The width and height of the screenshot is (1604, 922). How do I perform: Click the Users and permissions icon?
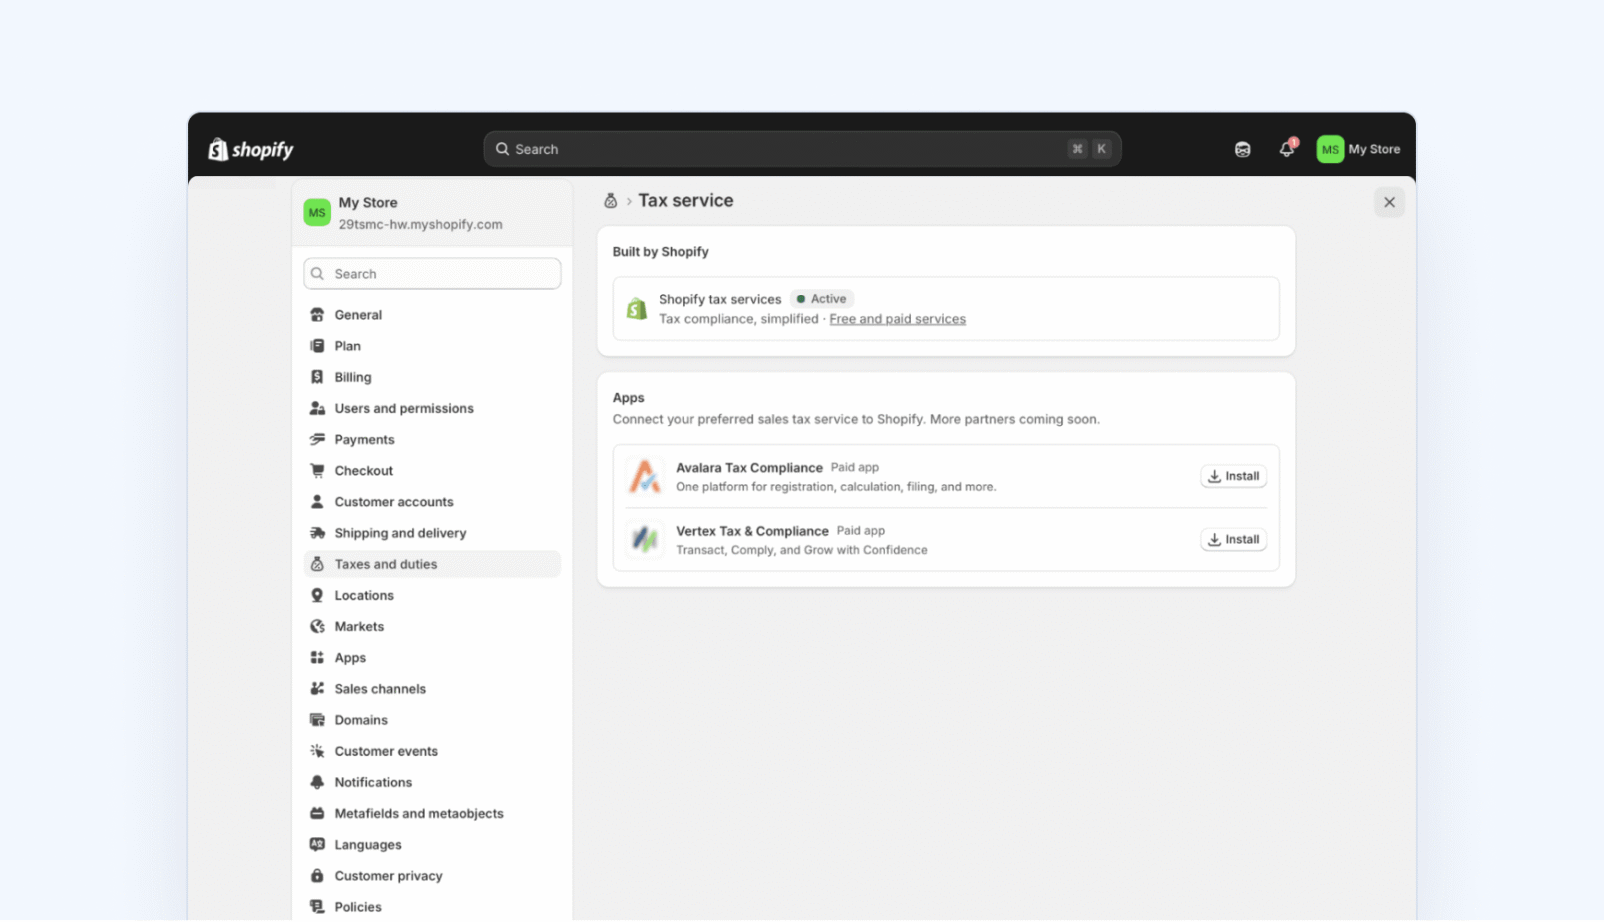(317, 408)
